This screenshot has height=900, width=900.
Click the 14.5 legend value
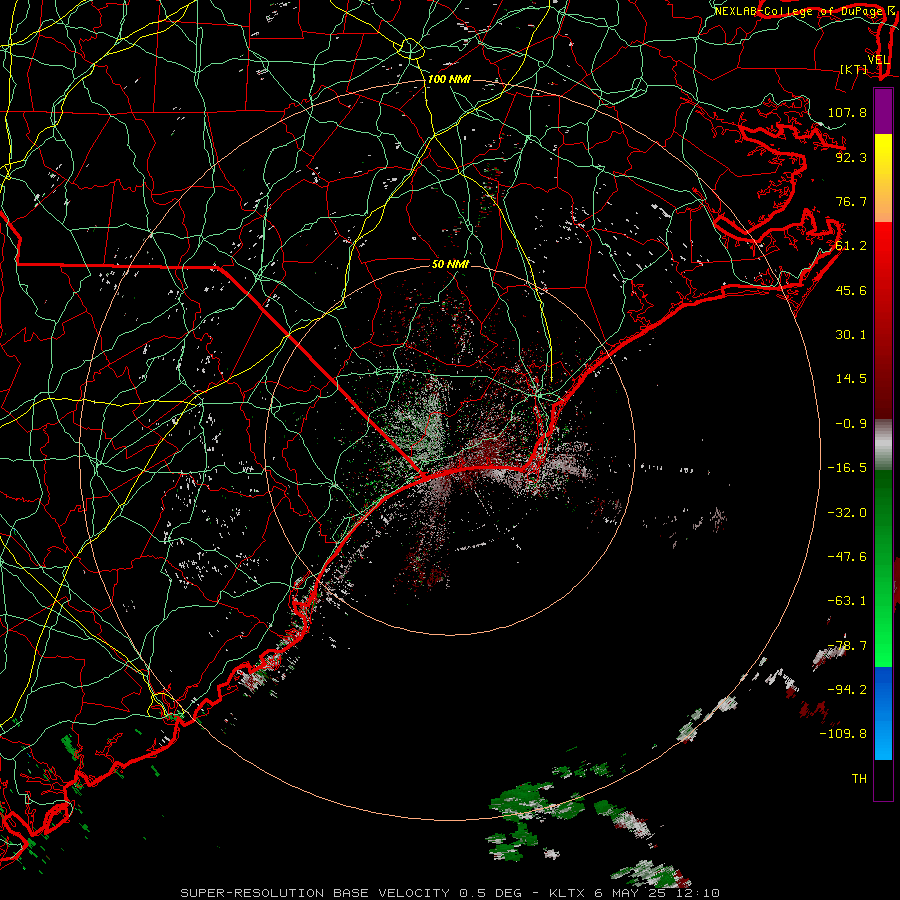[x=851, y=379]
